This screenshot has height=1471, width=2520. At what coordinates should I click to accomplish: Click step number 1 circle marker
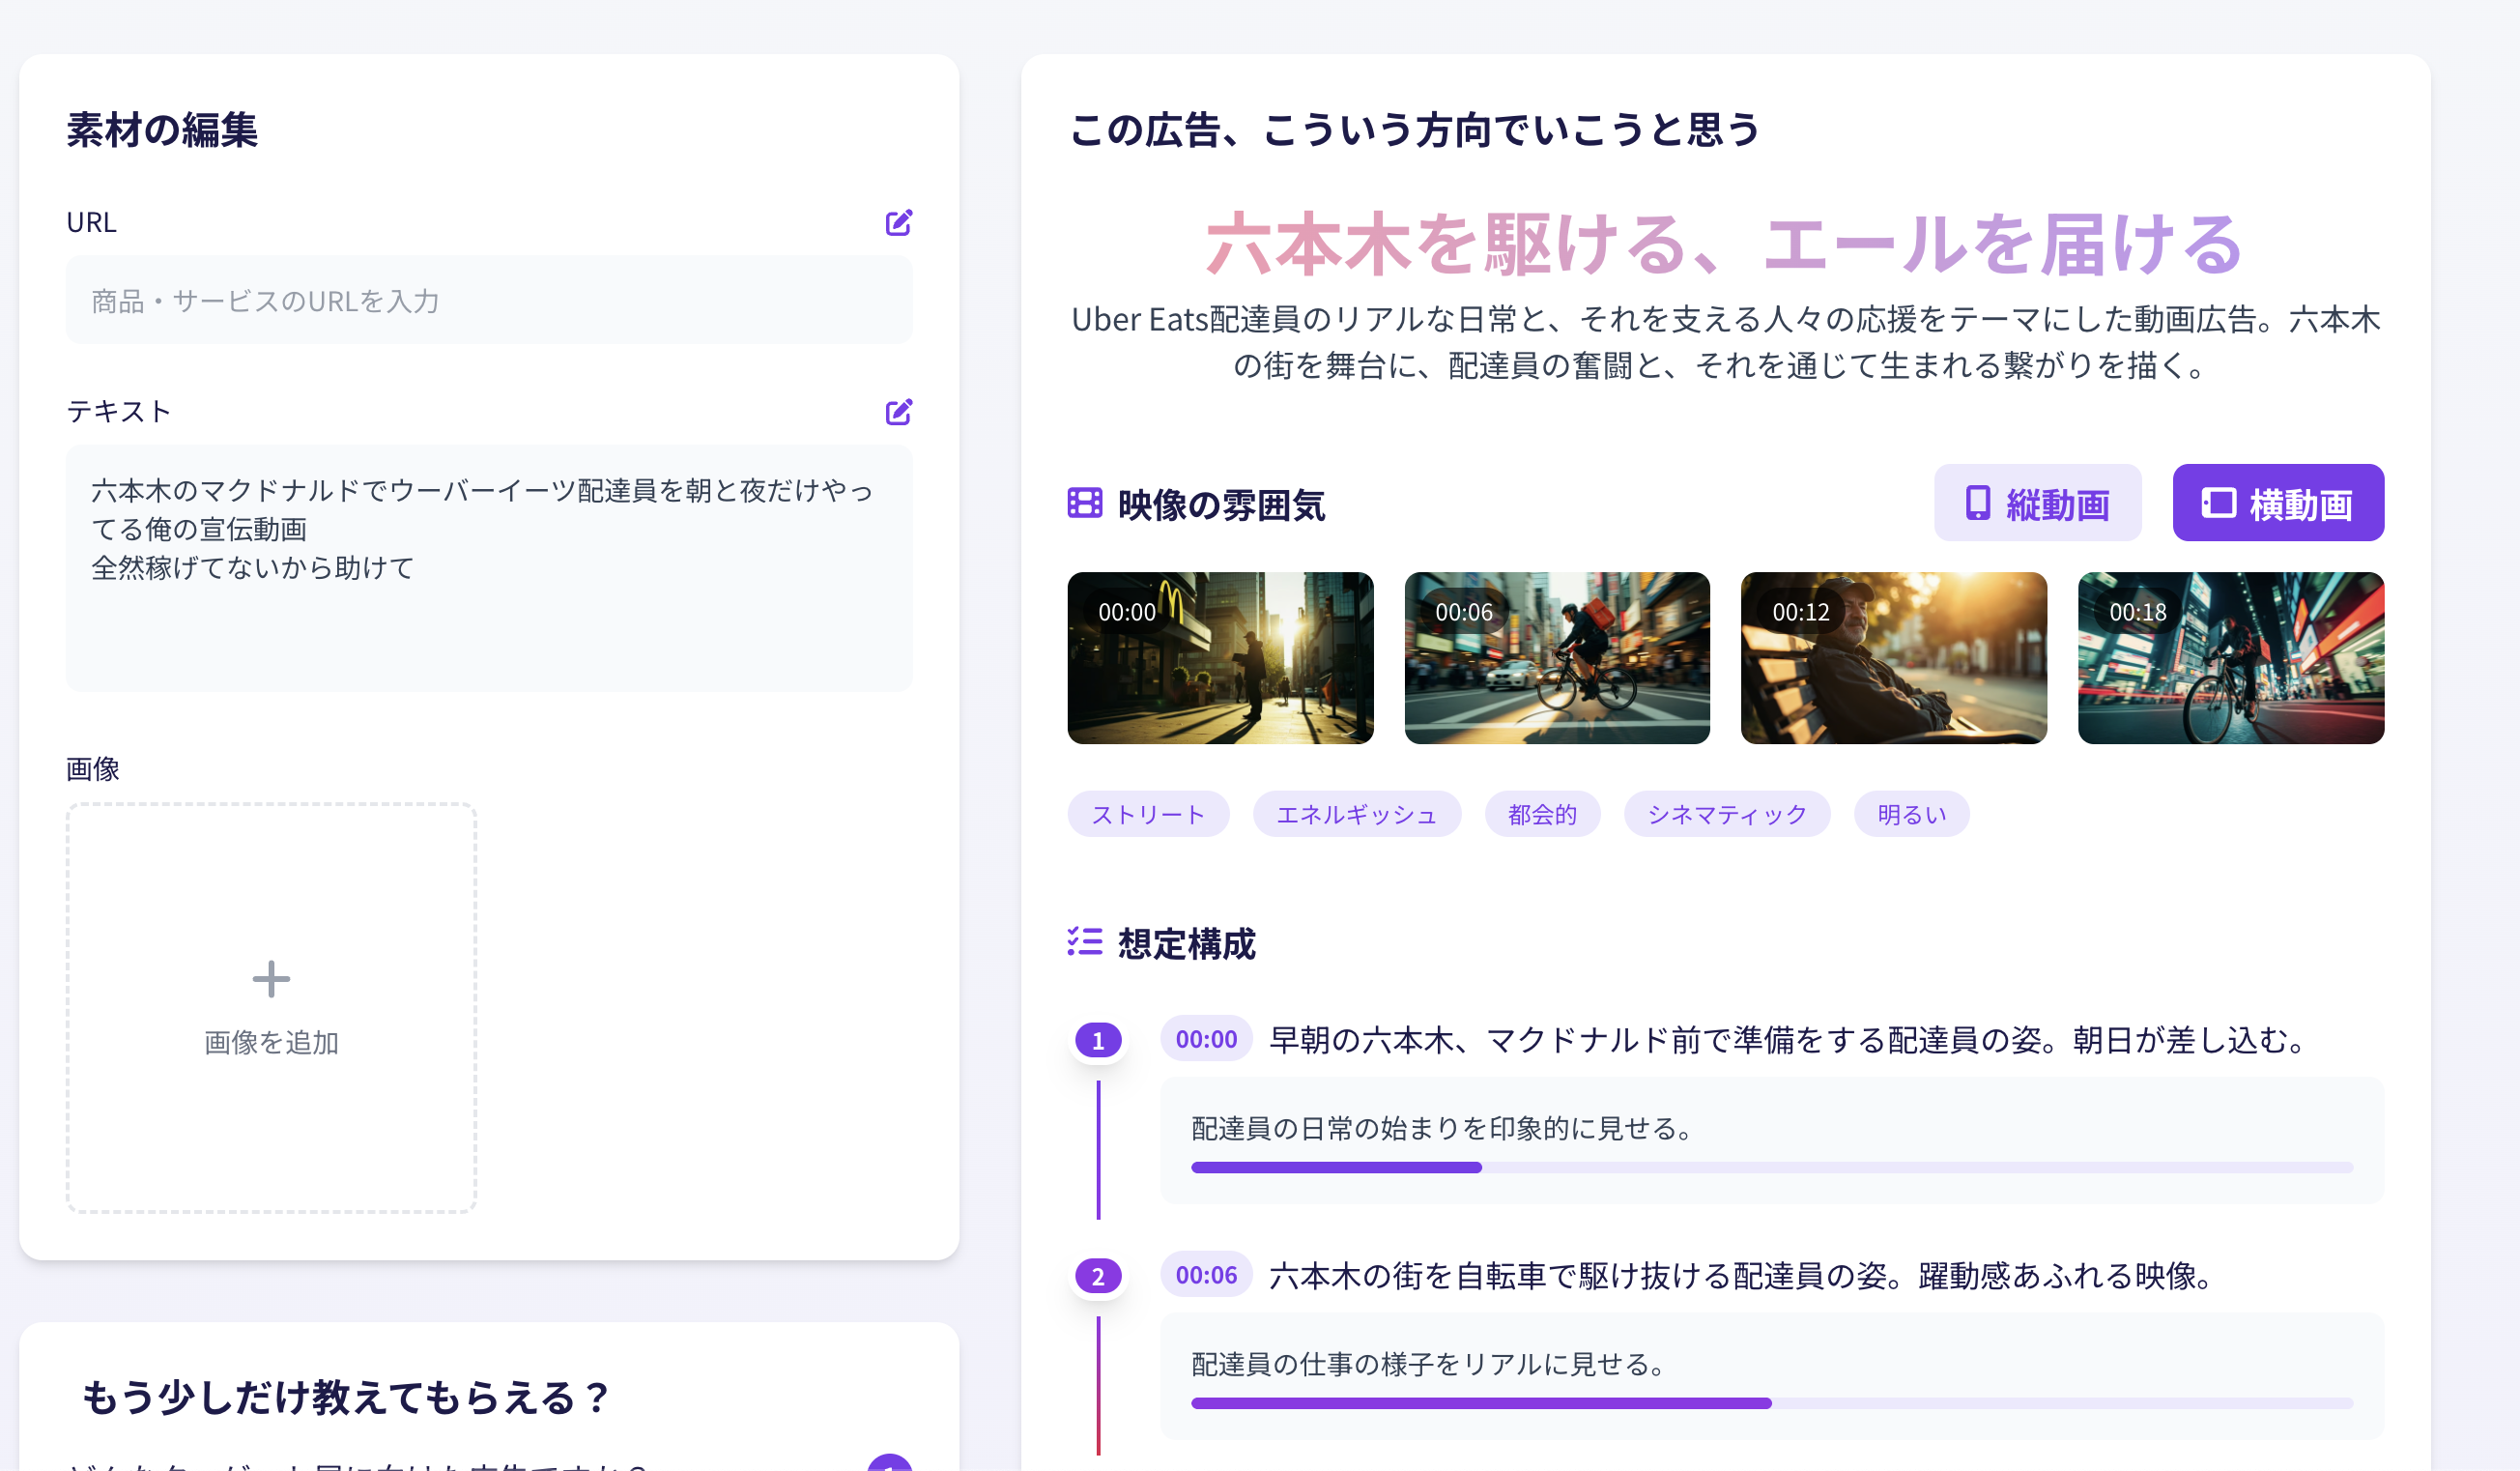point(1097,1041)
